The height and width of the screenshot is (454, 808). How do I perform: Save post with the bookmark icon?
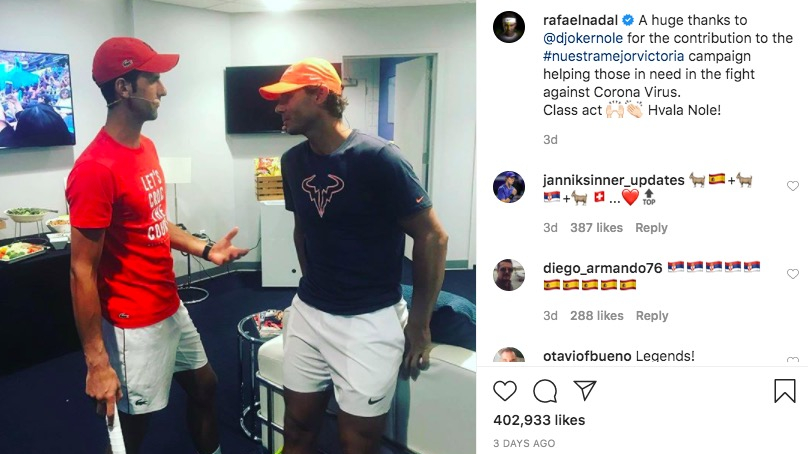[x=785, y=391]
